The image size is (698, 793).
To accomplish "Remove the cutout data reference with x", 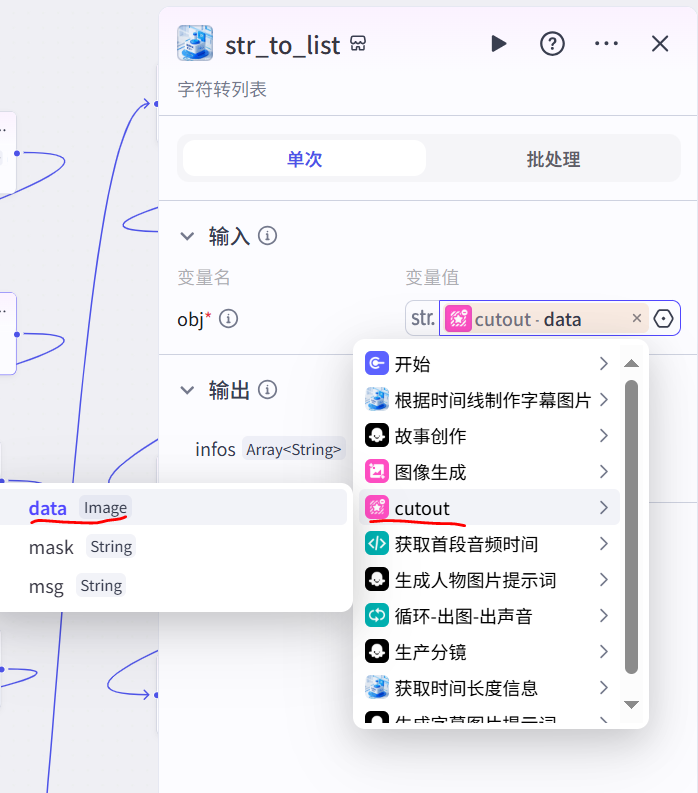I will (637, 318).
